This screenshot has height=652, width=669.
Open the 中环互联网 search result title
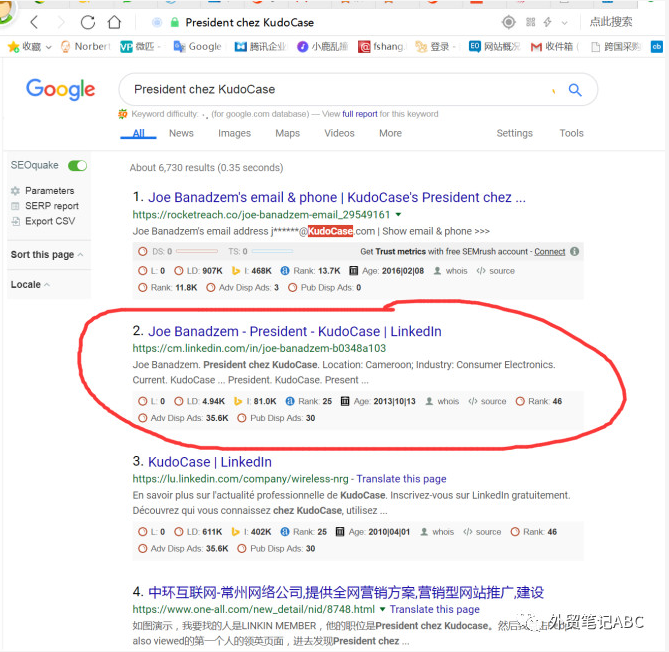point(346,593)
